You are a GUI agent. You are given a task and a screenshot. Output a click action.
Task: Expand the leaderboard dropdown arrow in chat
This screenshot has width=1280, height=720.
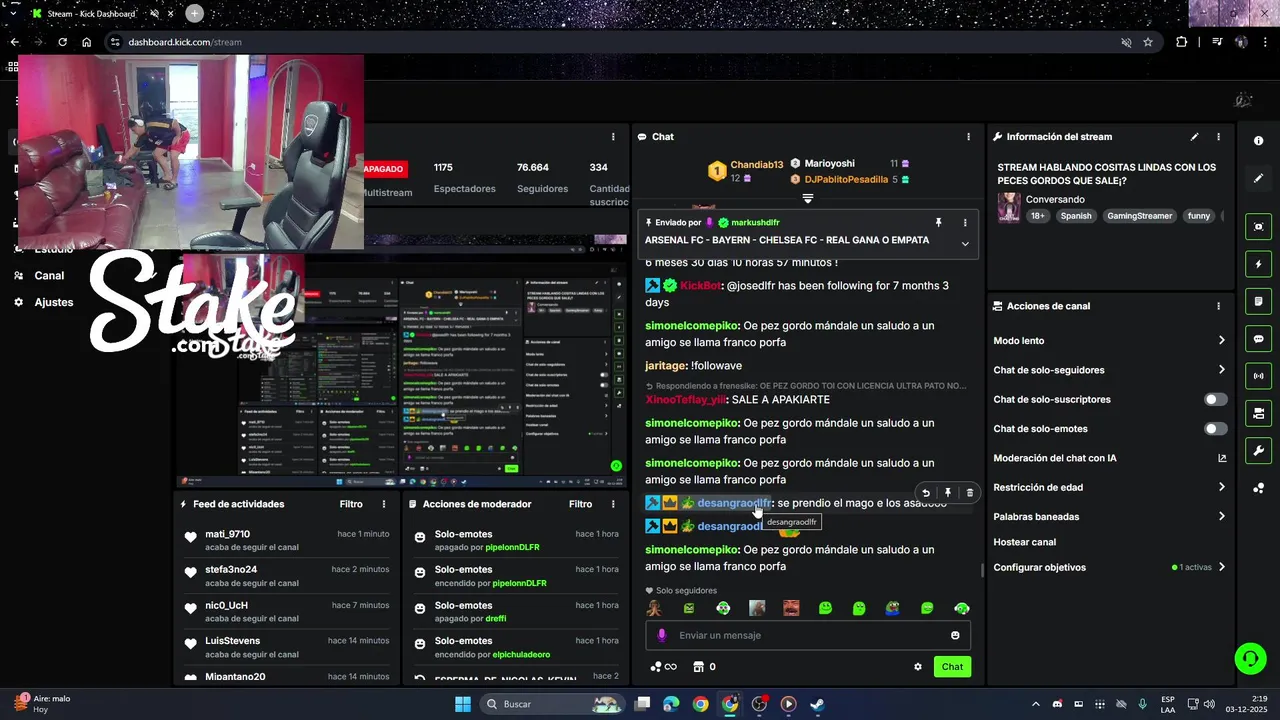point(808,198)
